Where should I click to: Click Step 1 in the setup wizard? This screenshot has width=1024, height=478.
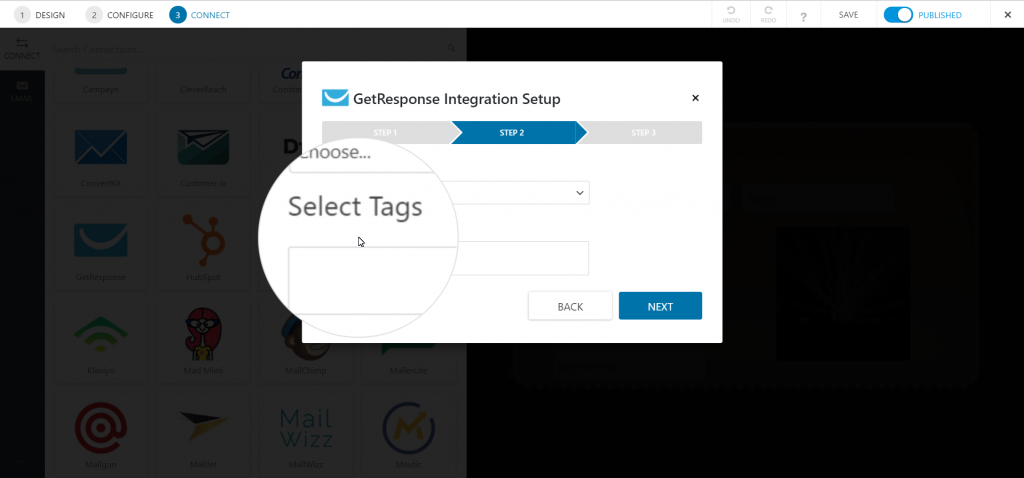click(385, 133)
